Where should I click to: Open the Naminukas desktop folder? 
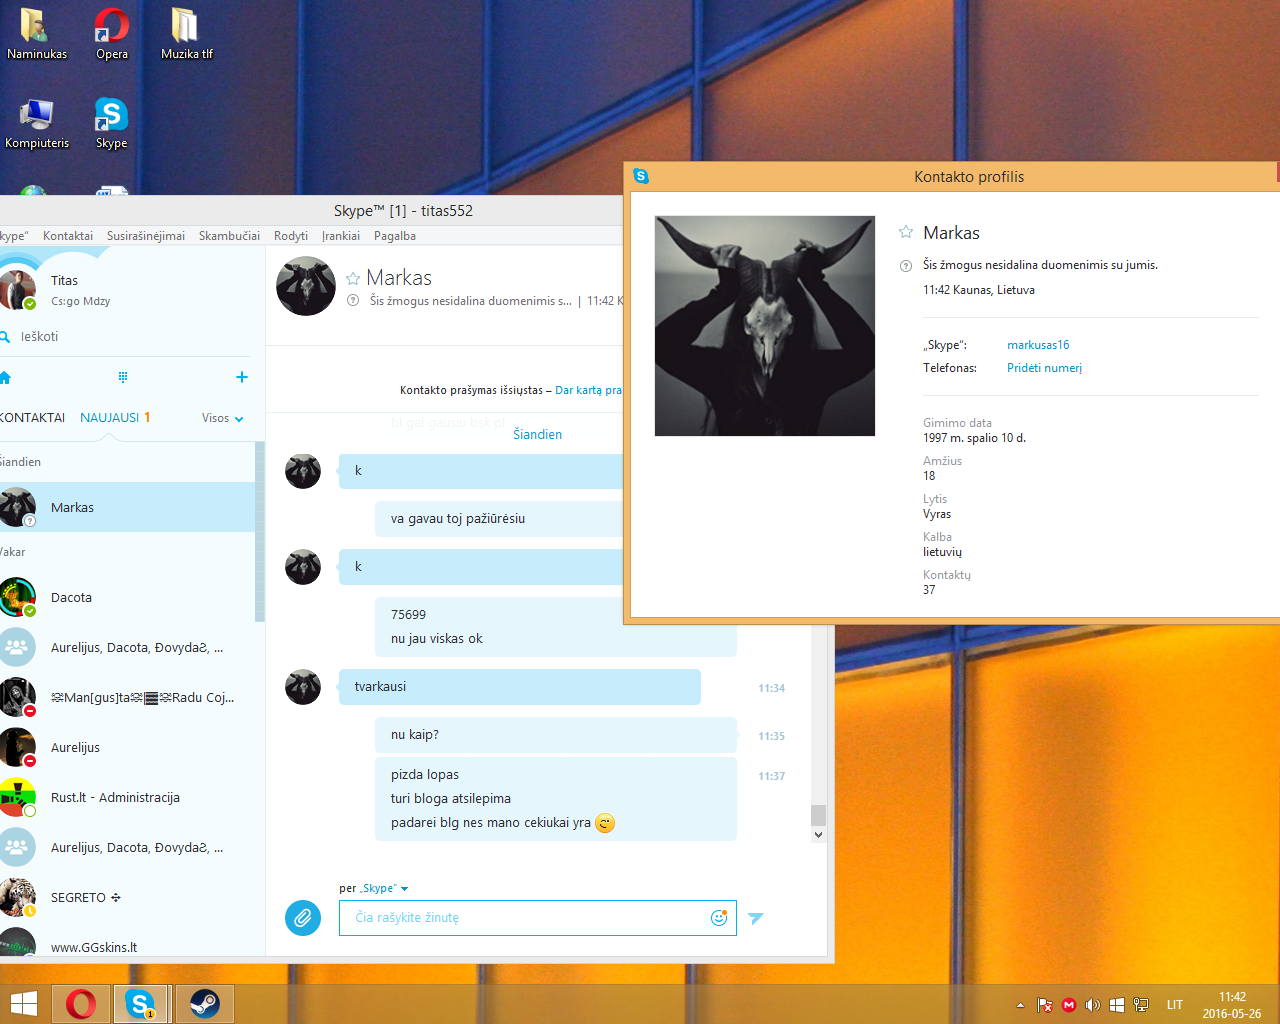36,34
